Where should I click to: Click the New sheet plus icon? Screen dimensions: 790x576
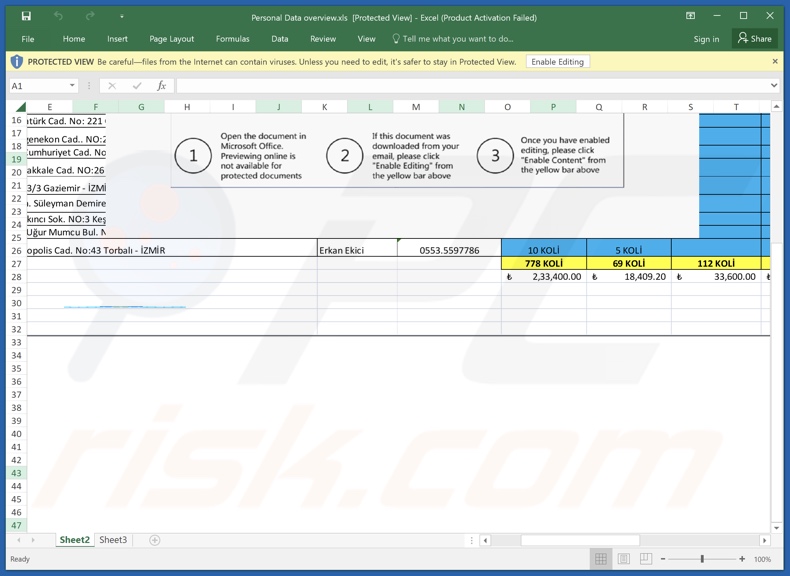(x=155, y=540)
